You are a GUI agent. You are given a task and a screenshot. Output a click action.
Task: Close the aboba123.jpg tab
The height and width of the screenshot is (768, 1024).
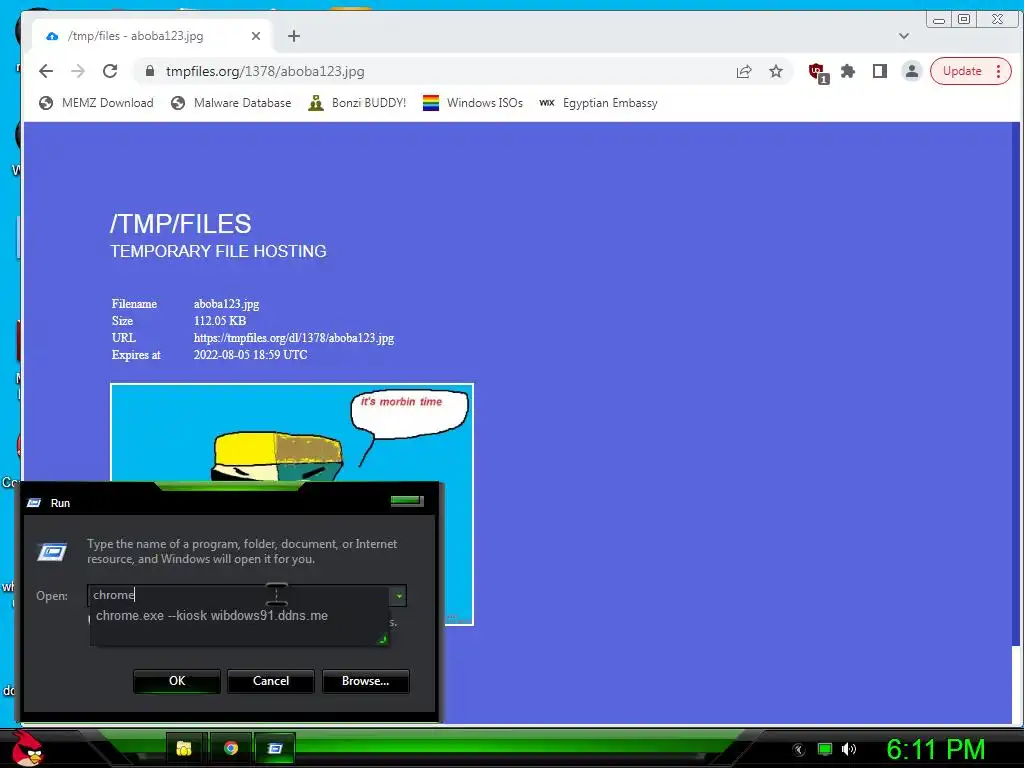(x=256, y=36)
